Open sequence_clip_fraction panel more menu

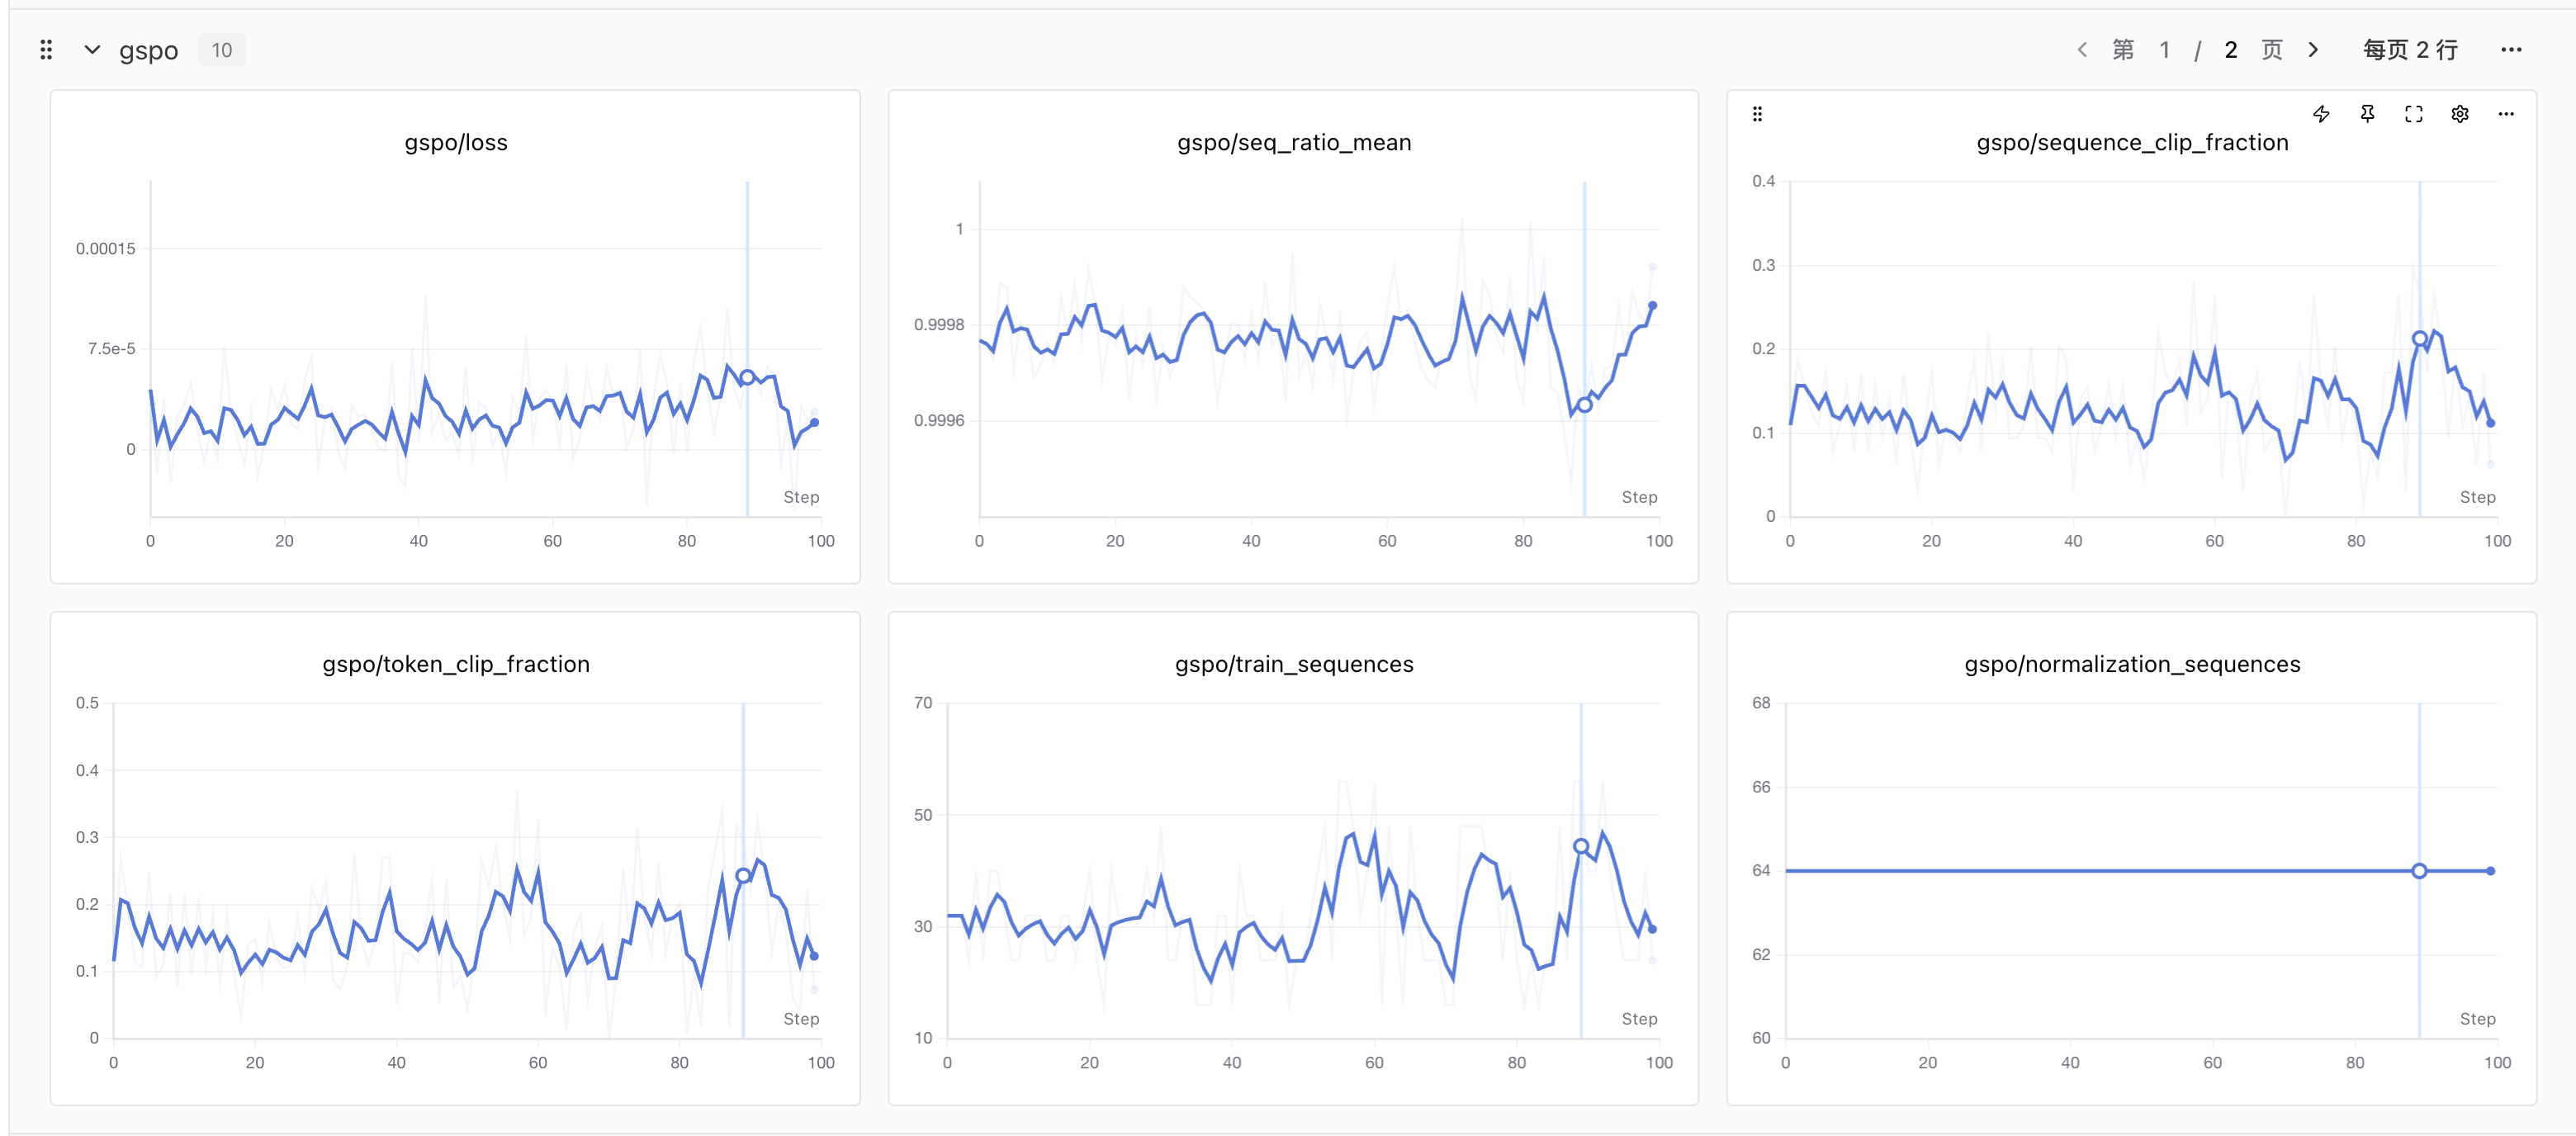click(2506, 114)
